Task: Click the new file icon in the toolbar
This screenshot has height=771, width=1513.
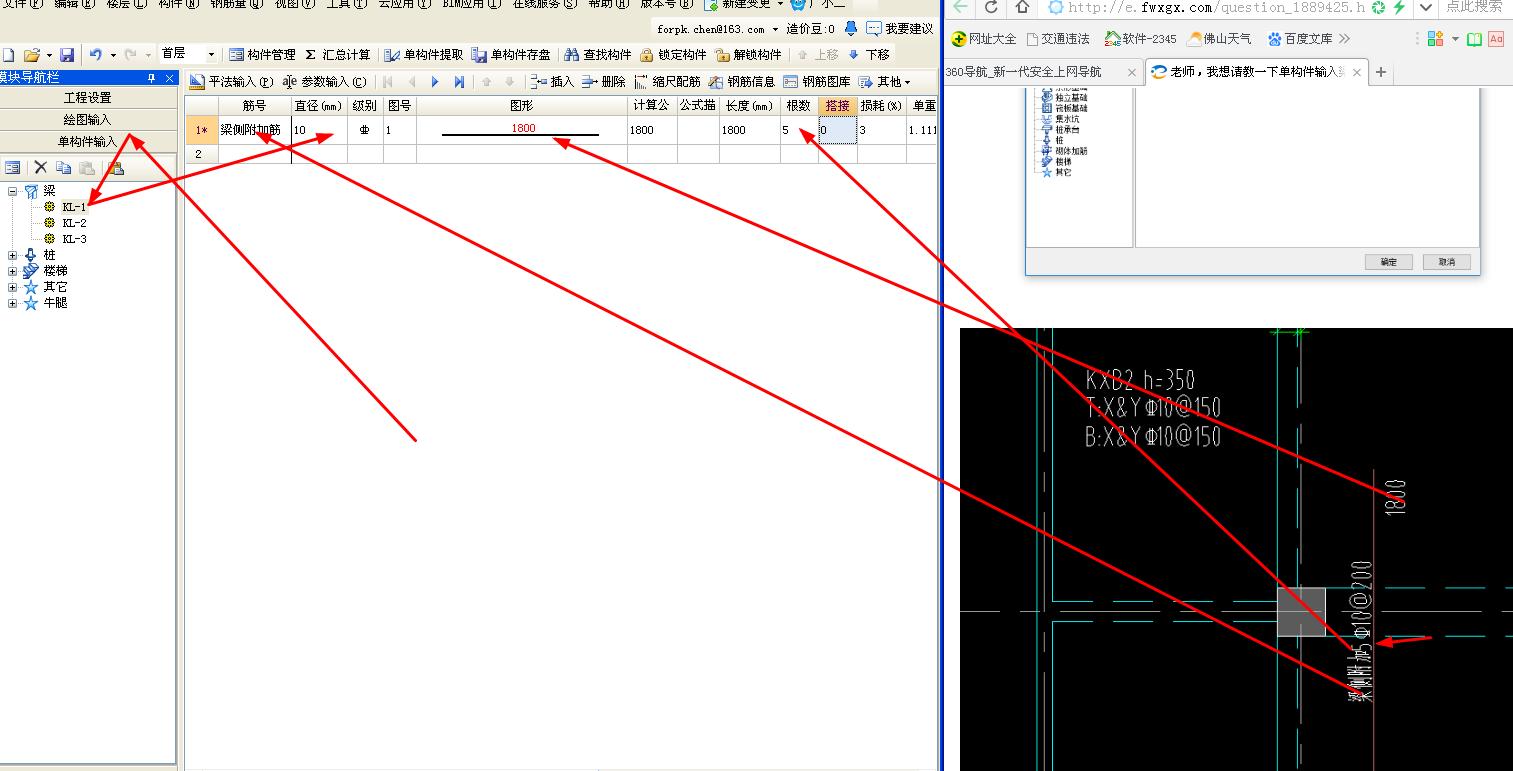Action: point(8,55)
